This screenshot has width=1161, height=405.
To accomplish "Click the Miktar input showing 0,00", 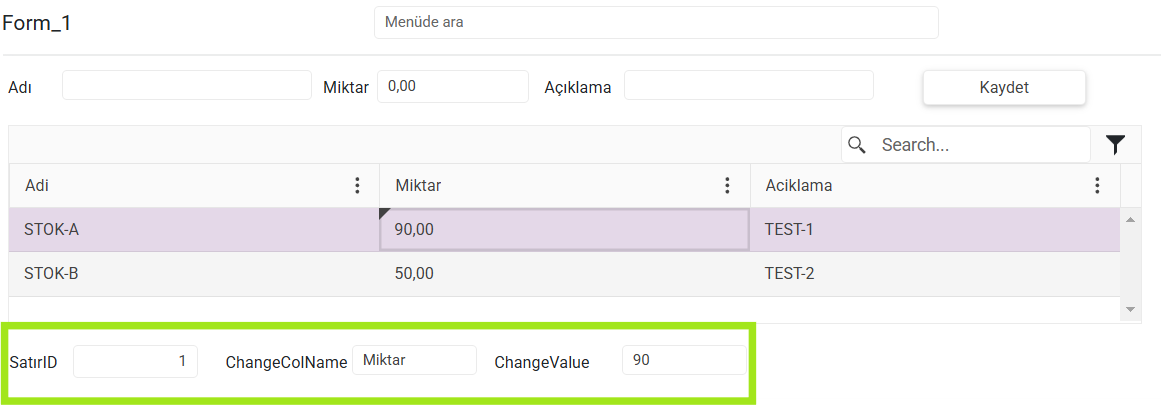I will 453,86.
